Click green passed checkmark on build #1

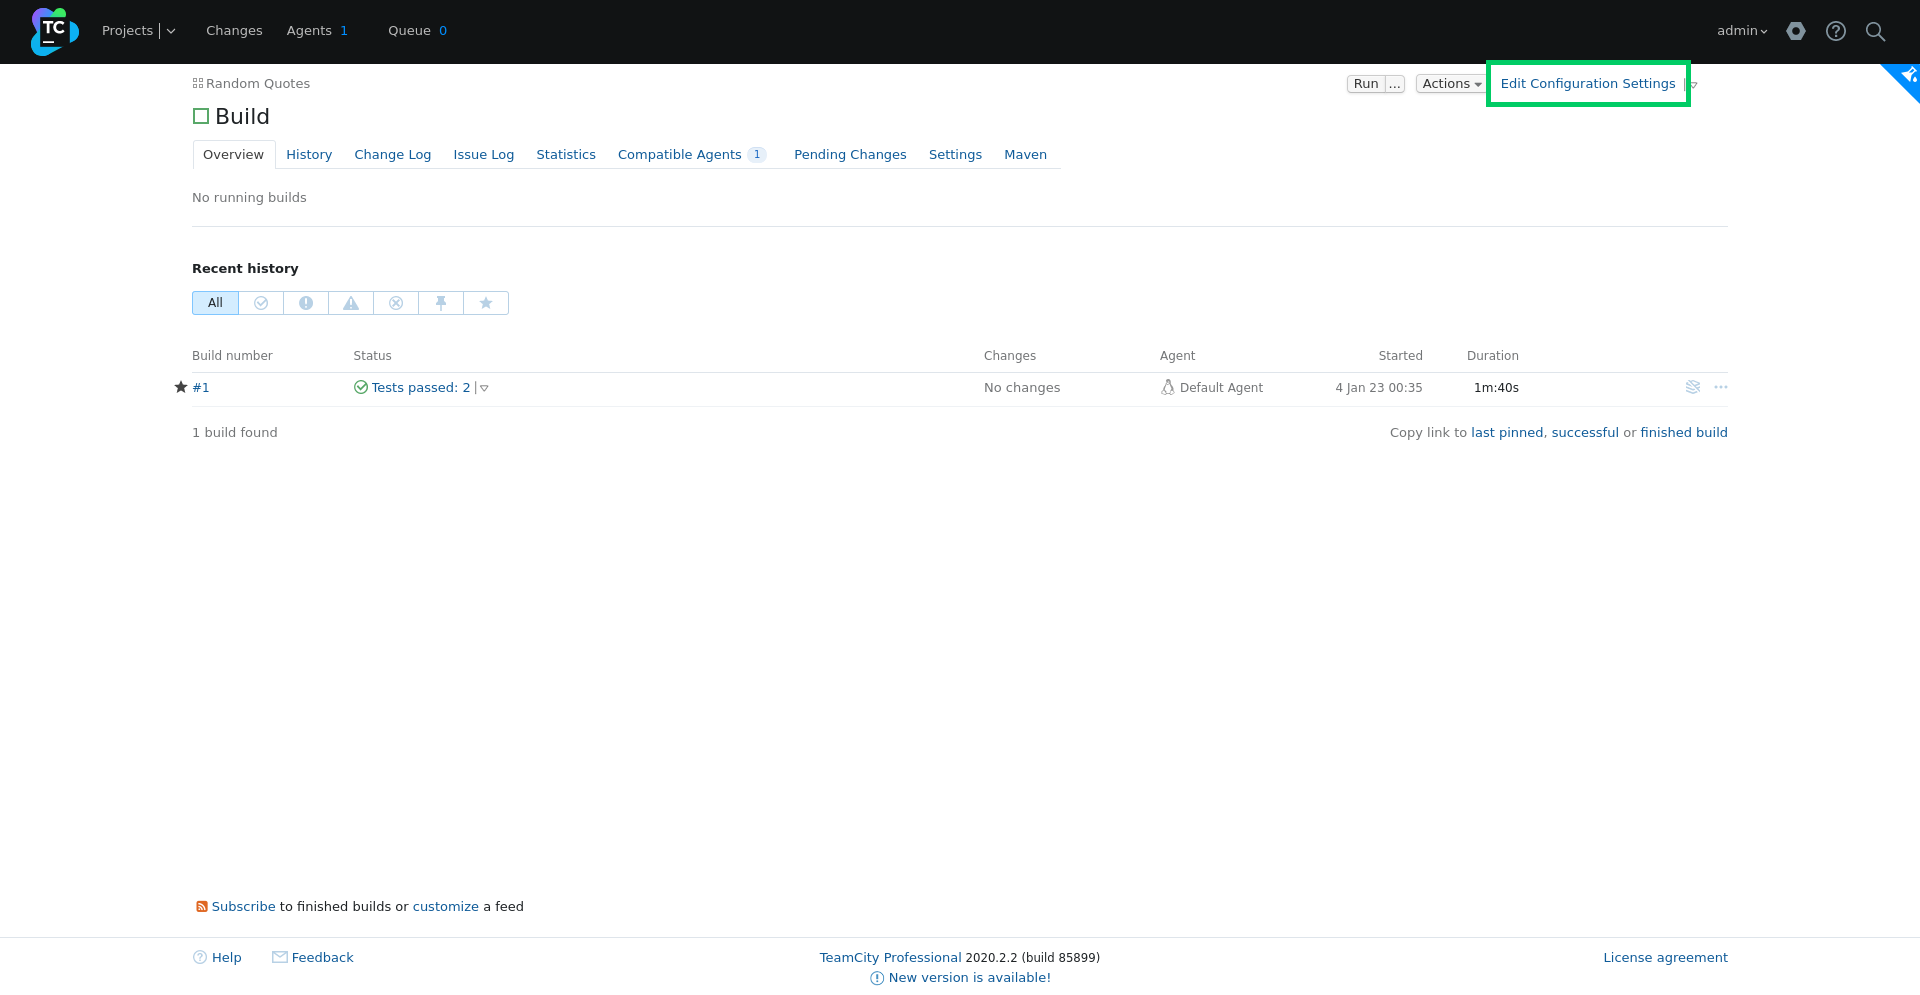point(361,387)
